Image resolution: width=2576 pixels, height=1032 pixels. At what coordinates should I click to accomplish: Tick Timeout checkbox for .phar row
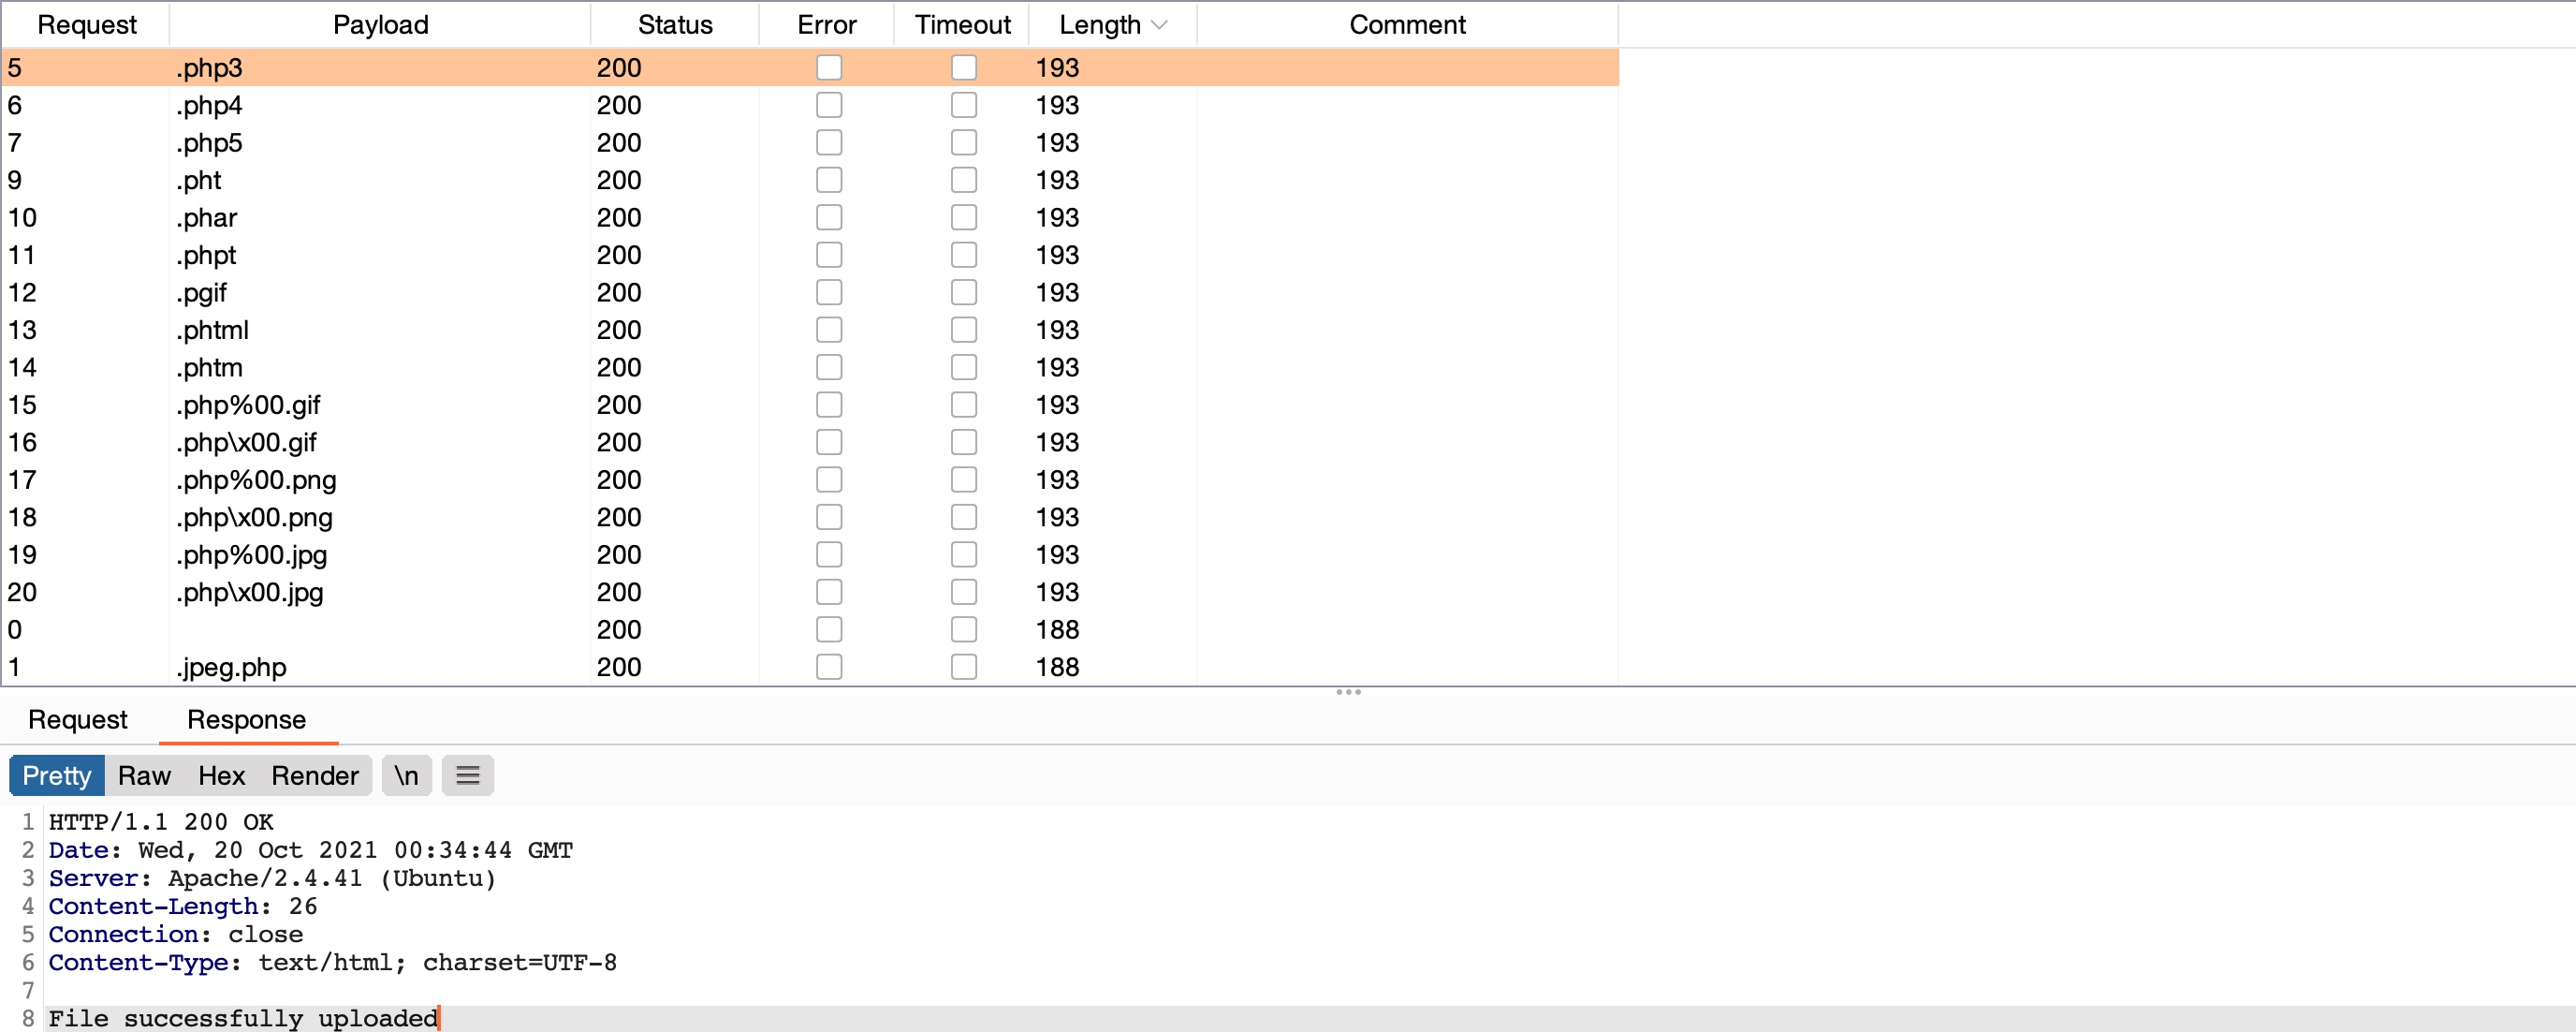963,218
